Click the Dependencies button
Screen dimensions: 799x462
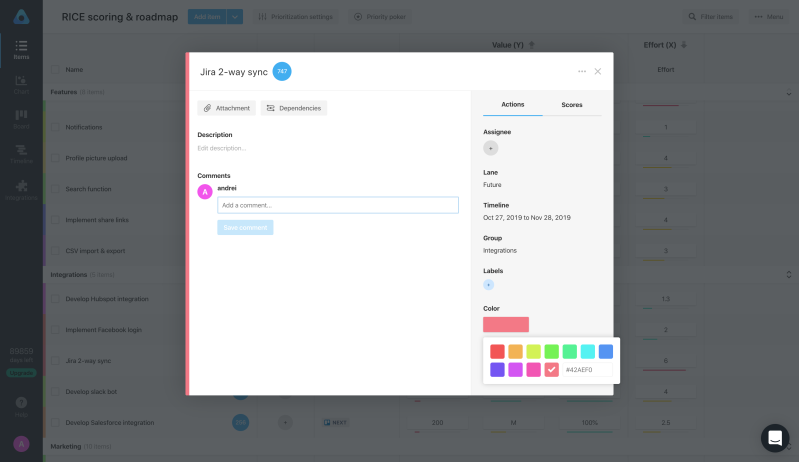294,108
